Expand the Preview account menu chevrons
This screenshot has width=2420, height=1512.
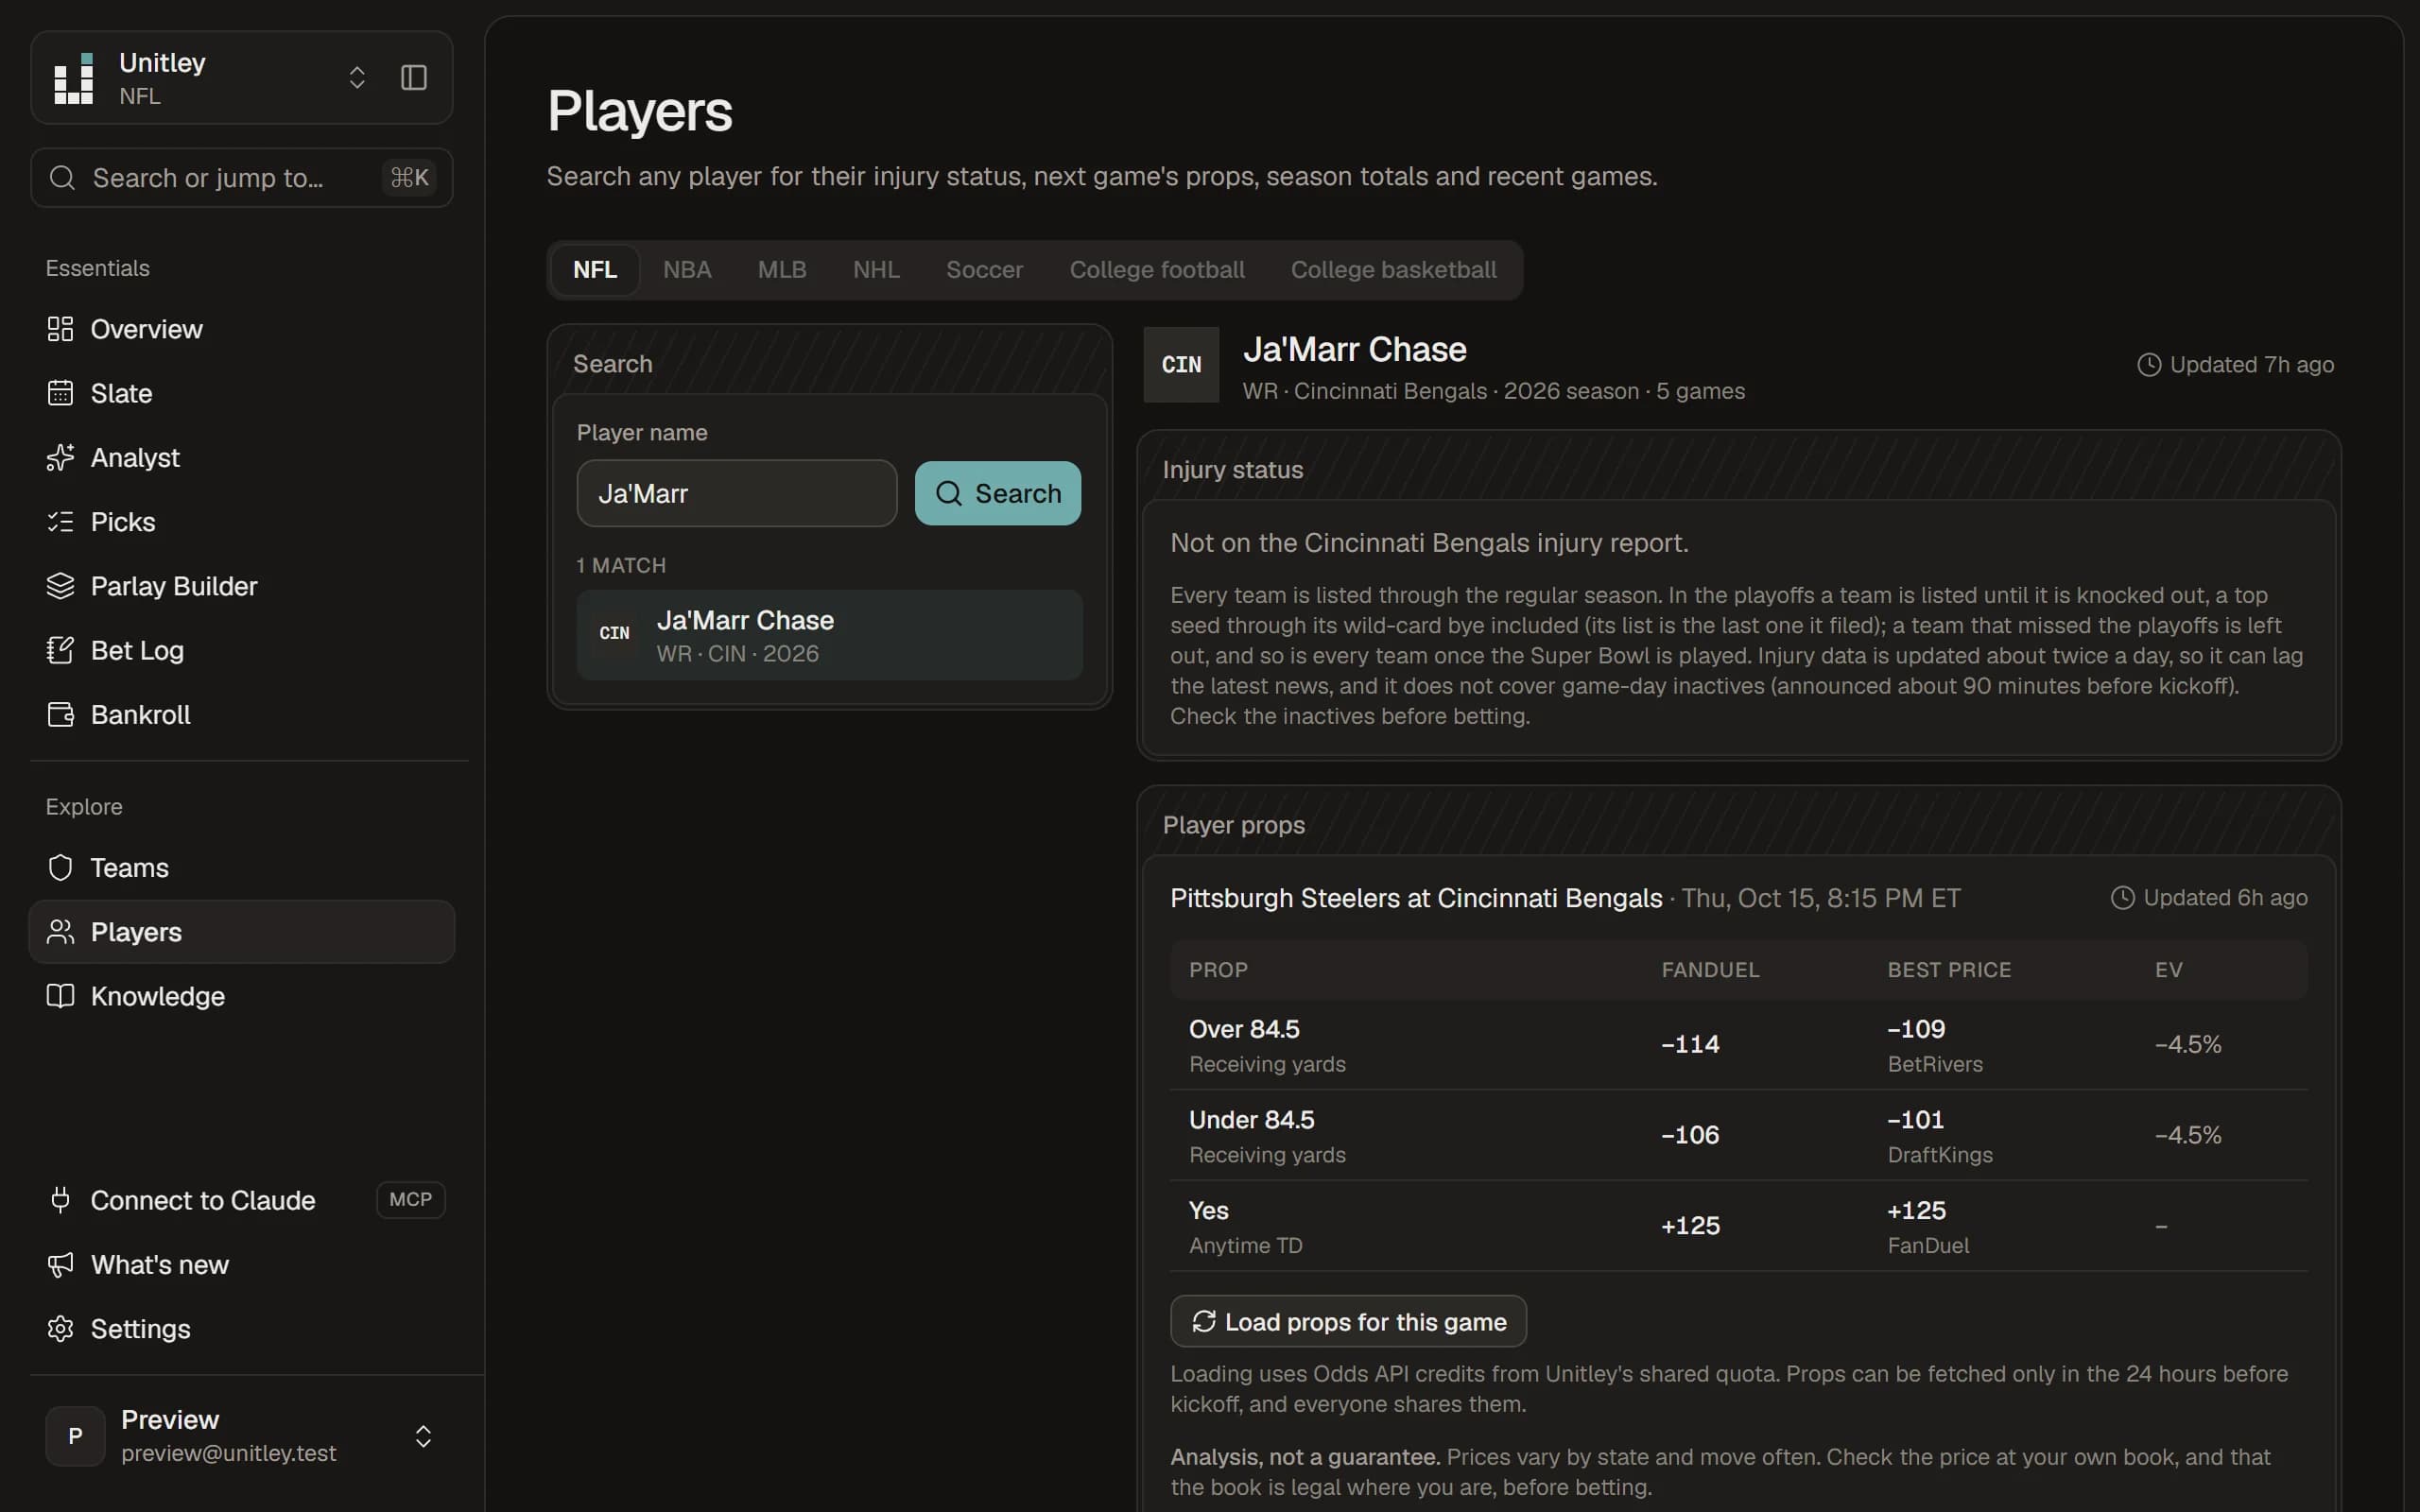[x=423, y=1436]
